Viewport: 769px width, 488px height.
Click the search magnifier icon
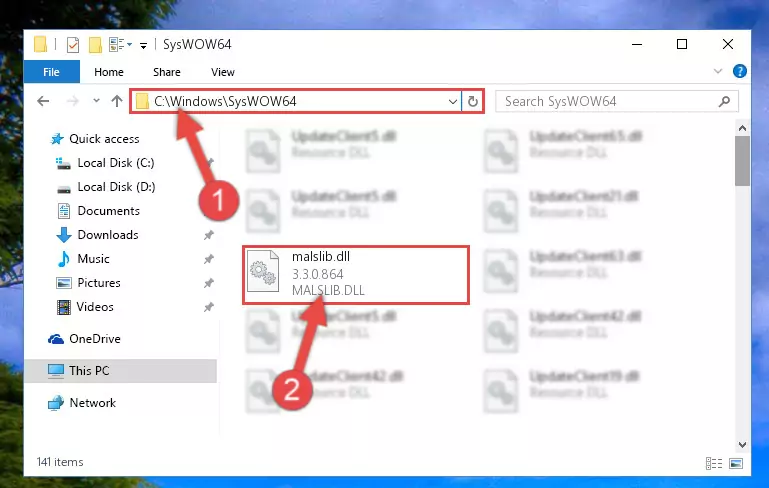[724, 102]
